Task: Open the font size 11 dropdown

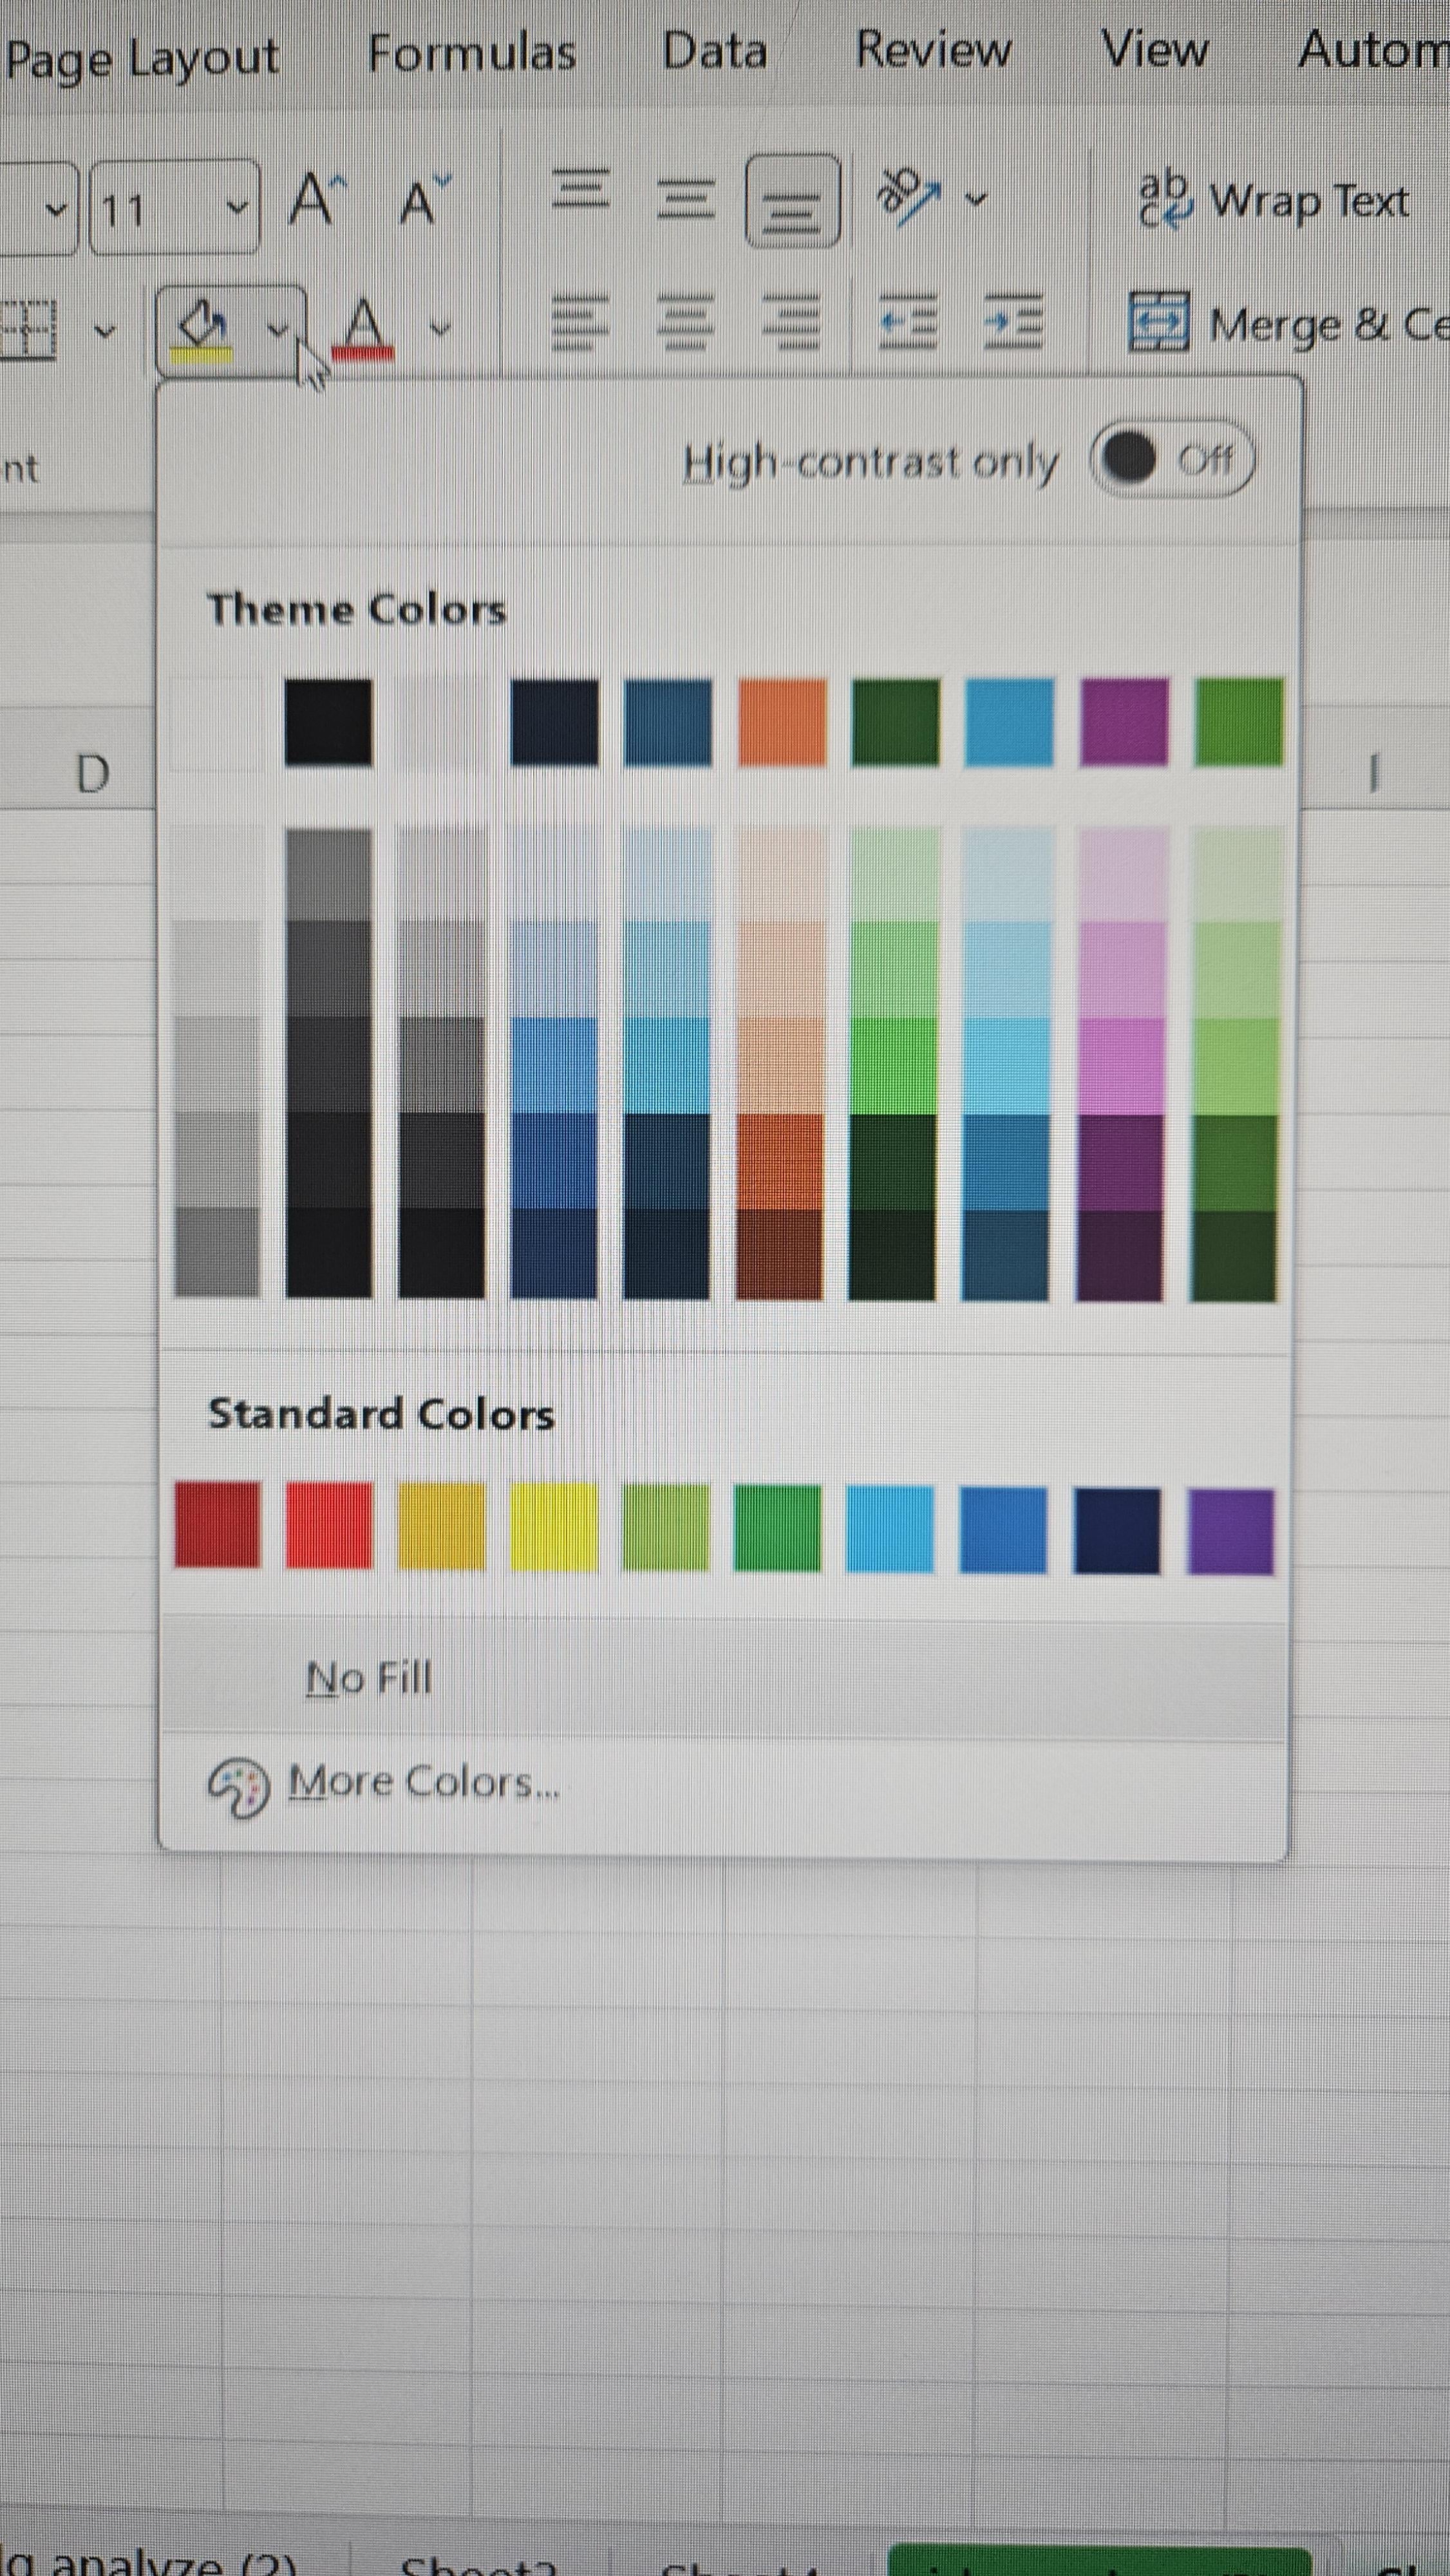Action: click(x=237, y=208)
